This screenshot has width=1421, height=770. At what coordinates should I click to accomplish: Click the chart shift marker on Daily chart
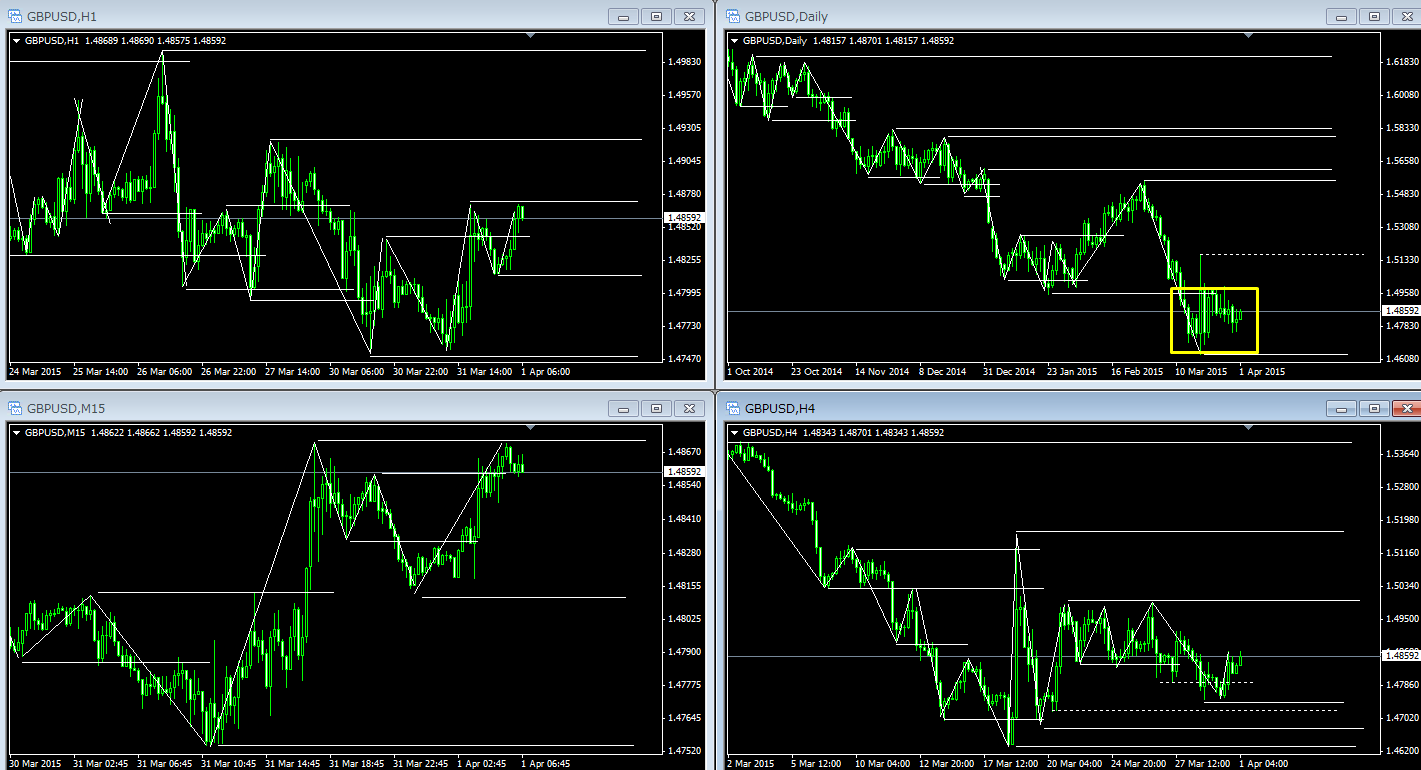pos(1247,36)
